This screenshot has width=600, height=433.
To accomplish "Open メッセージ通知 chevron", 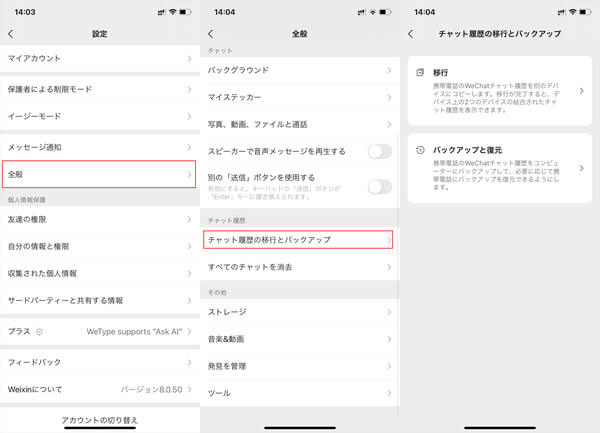I will [x=189, y=147].
